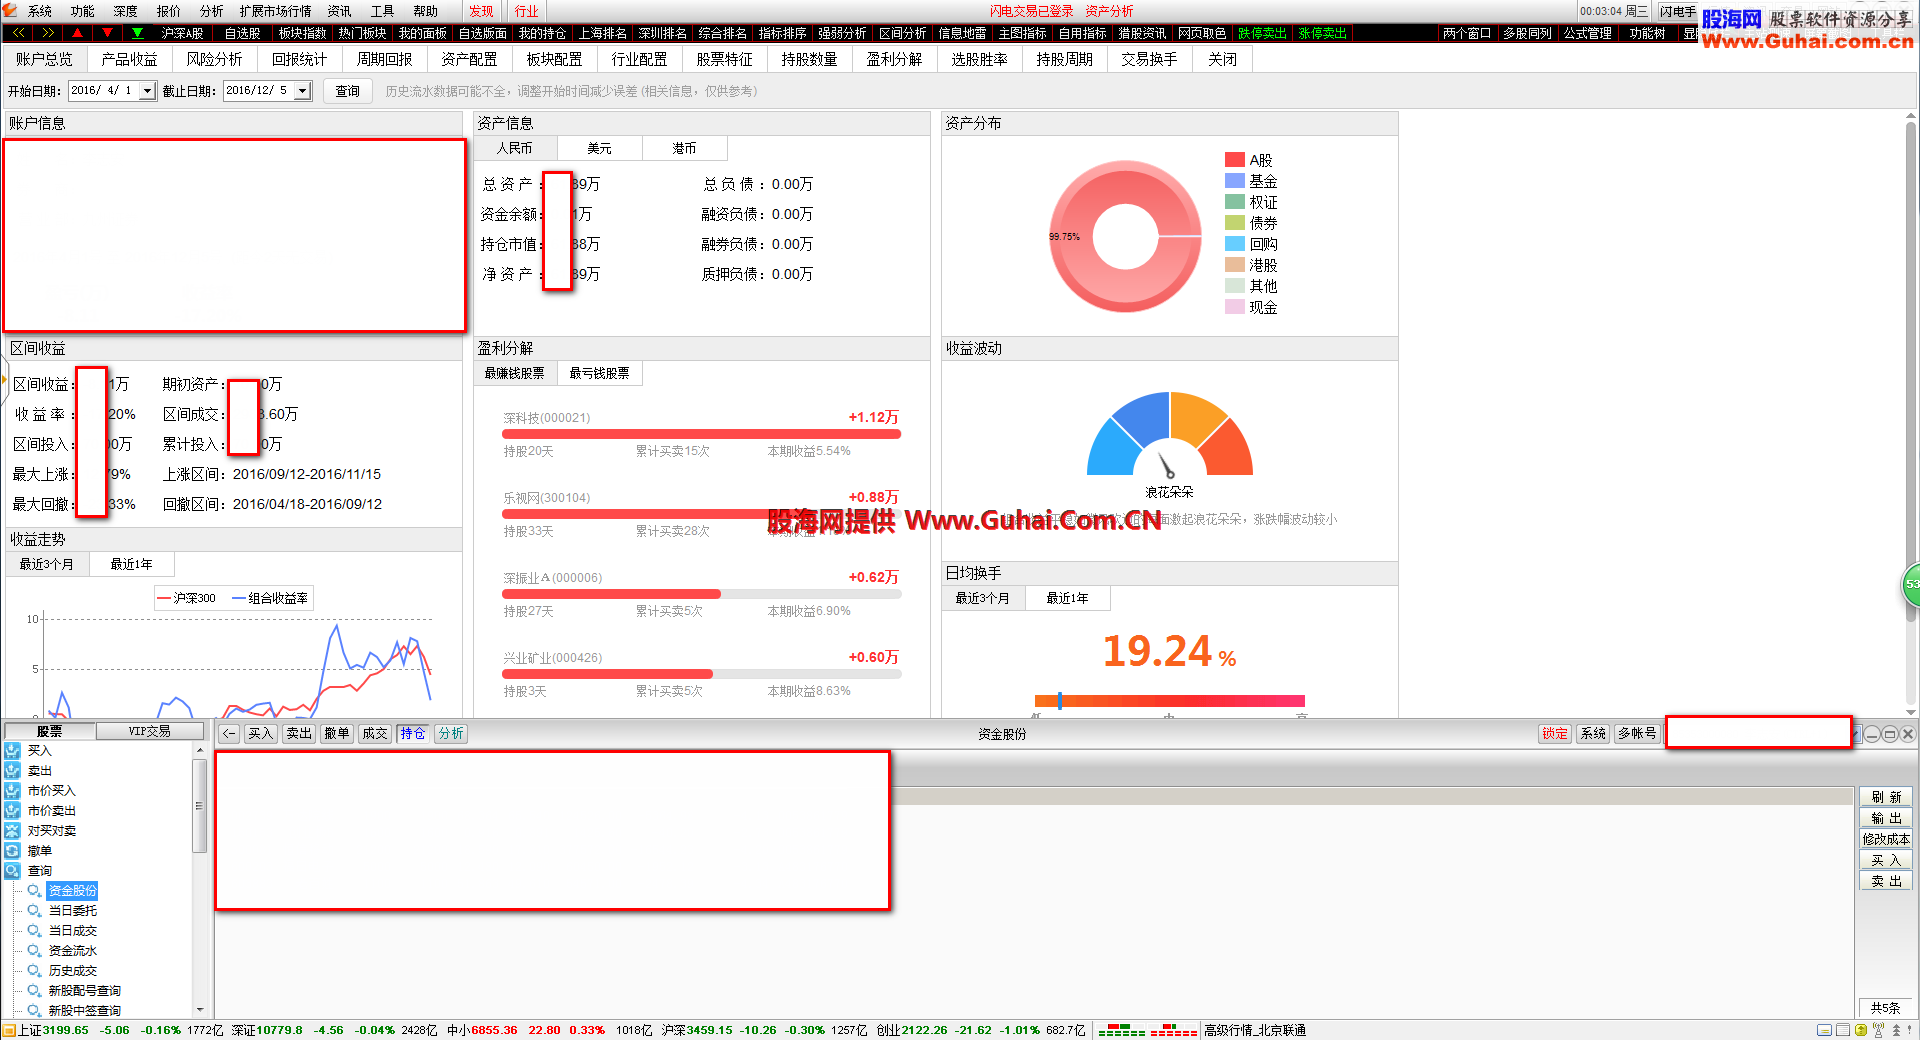Toggle the A股 legend entry
The width and height of the screenshot is (1920, 1040).
click(1249, 160)
